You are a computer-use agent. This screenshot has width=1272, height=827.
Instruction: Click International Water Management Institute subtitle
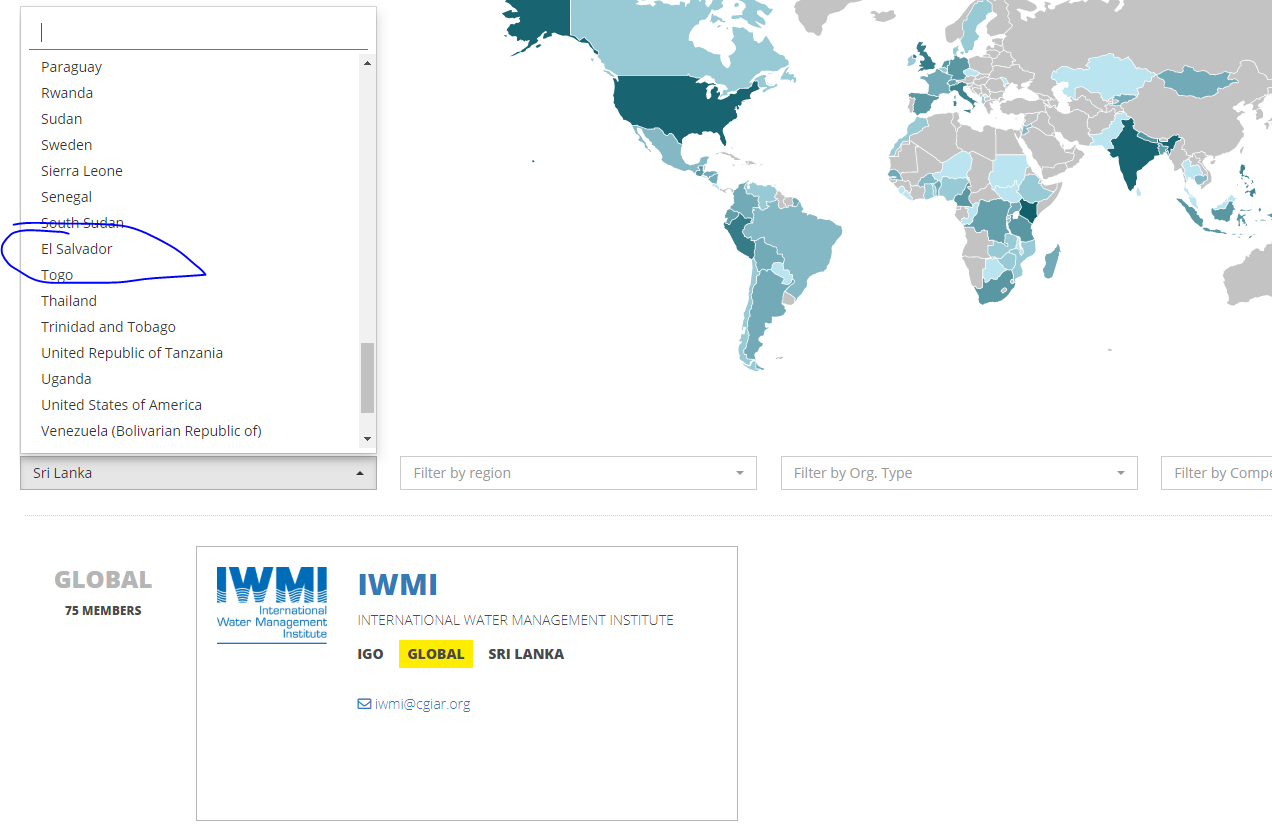pos(516,620)
